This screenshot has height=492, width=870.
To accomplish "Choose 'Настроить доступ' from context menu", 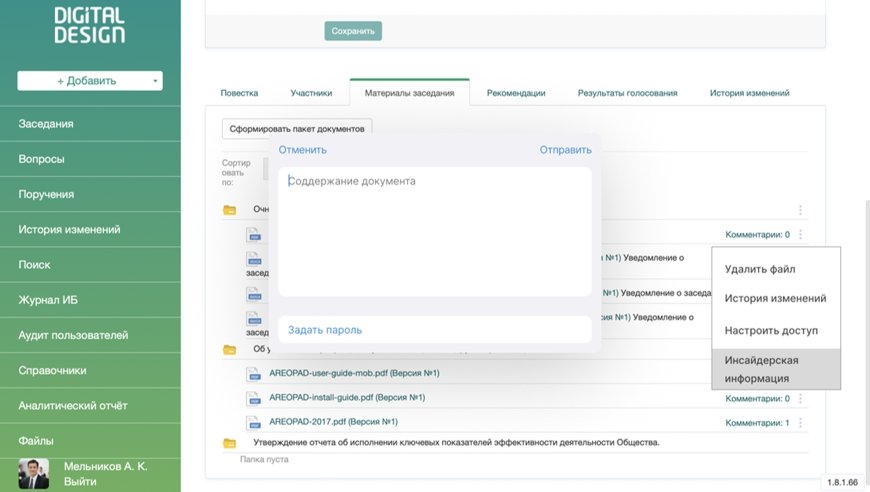I will pos(771,330).
